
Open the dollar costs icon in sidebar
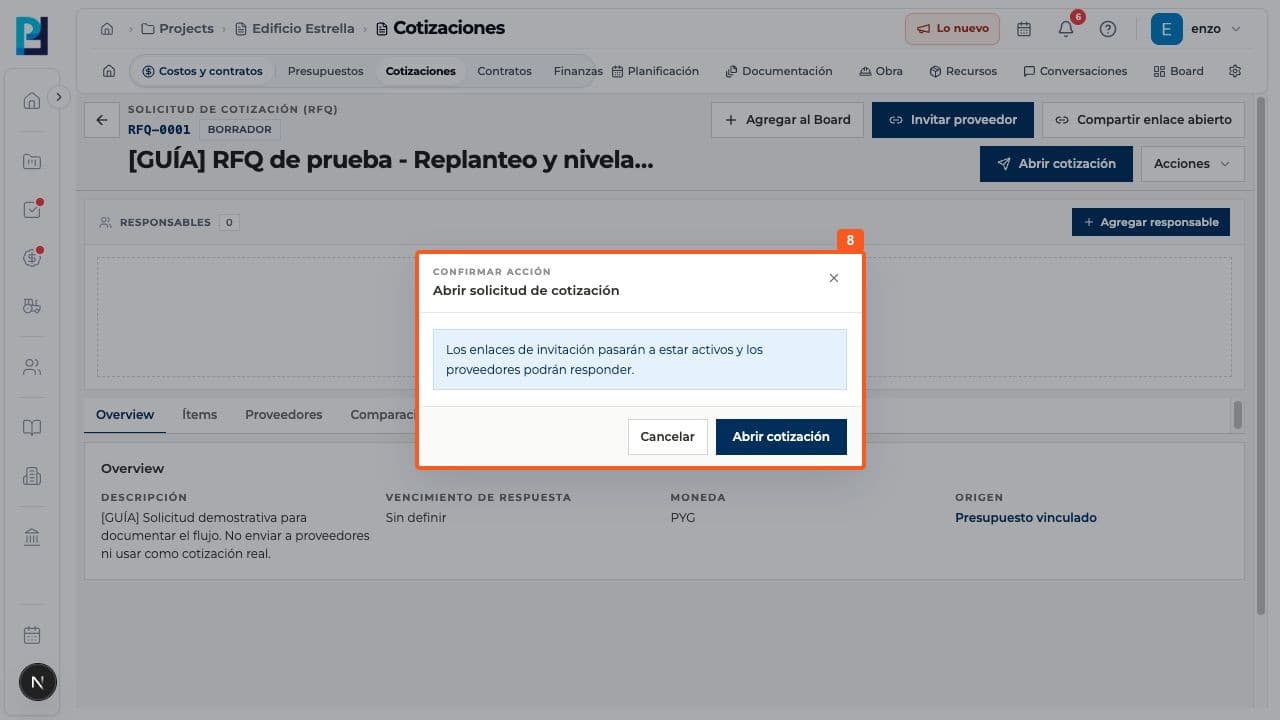(x=32, y=258)
